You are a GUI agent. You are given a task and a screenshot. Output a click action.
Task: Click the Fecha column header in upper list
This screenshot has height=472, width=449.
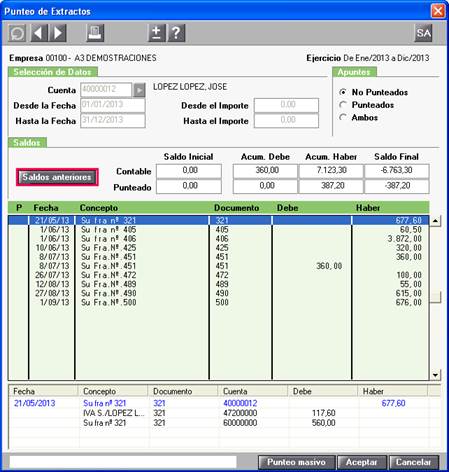46,208
